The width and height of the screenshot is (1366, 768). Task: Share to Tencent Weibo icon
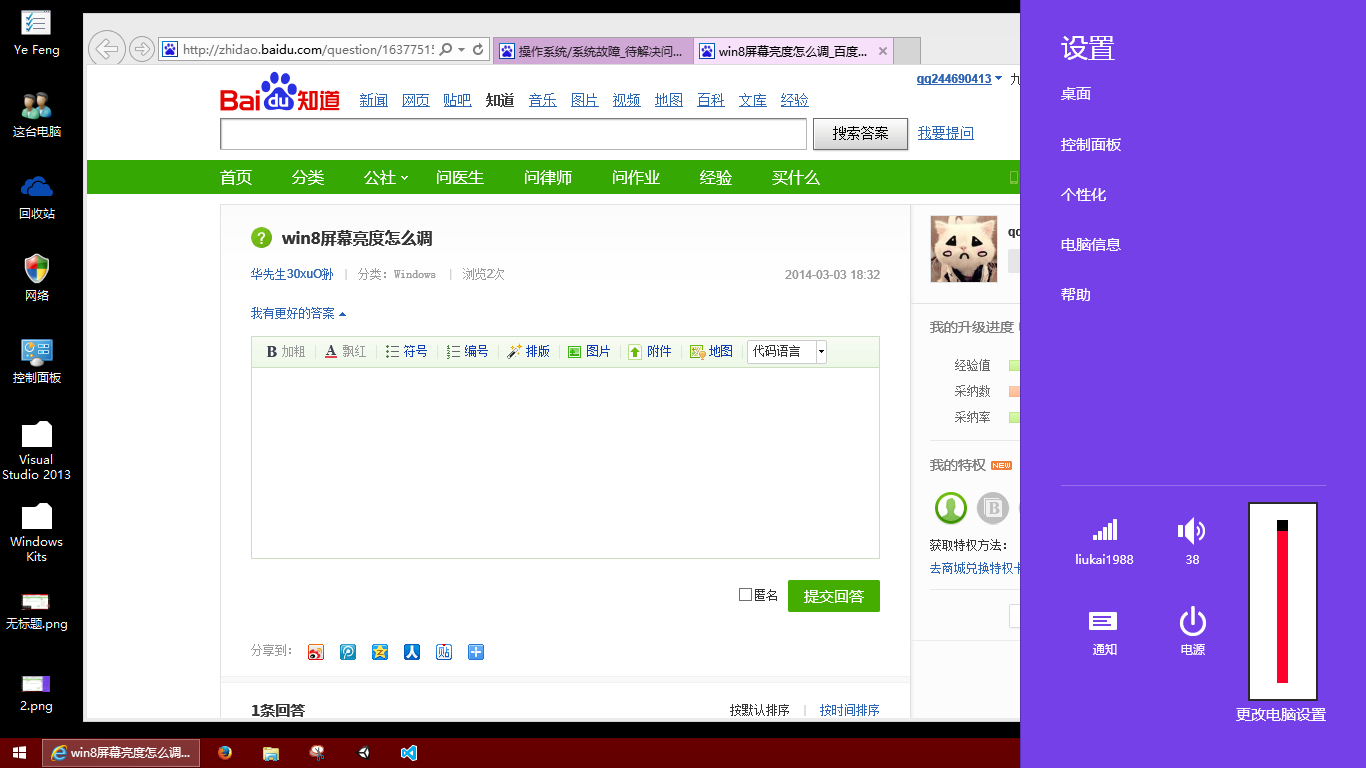tap(348, 652)
